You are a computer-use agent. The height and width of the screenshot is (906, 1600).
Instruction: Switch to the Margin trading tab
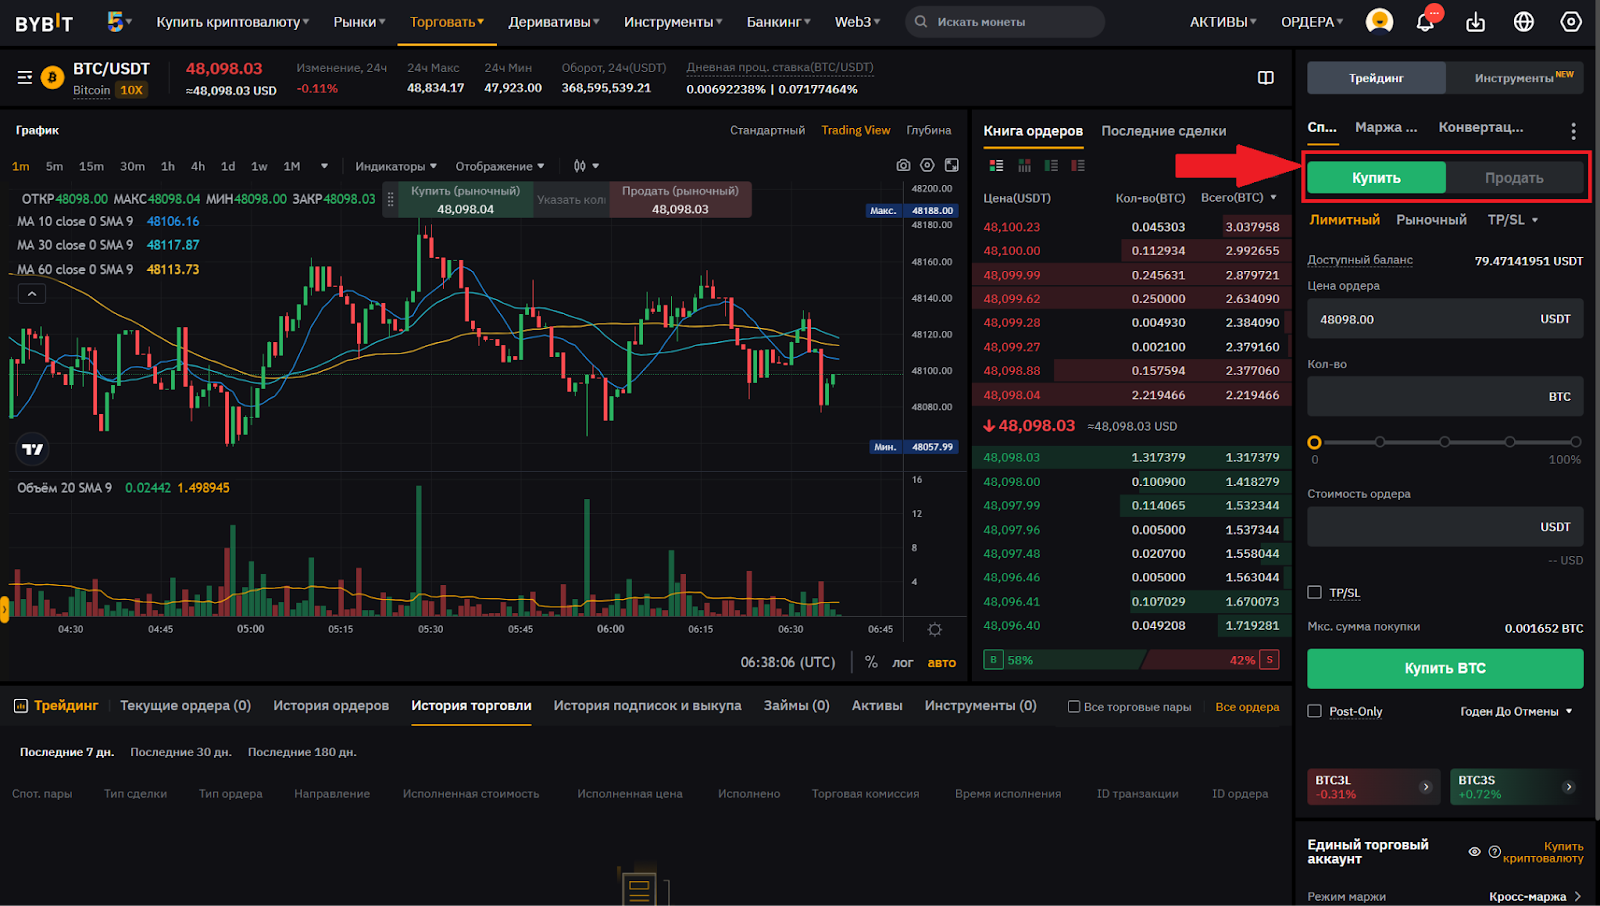pos(1385,127)
